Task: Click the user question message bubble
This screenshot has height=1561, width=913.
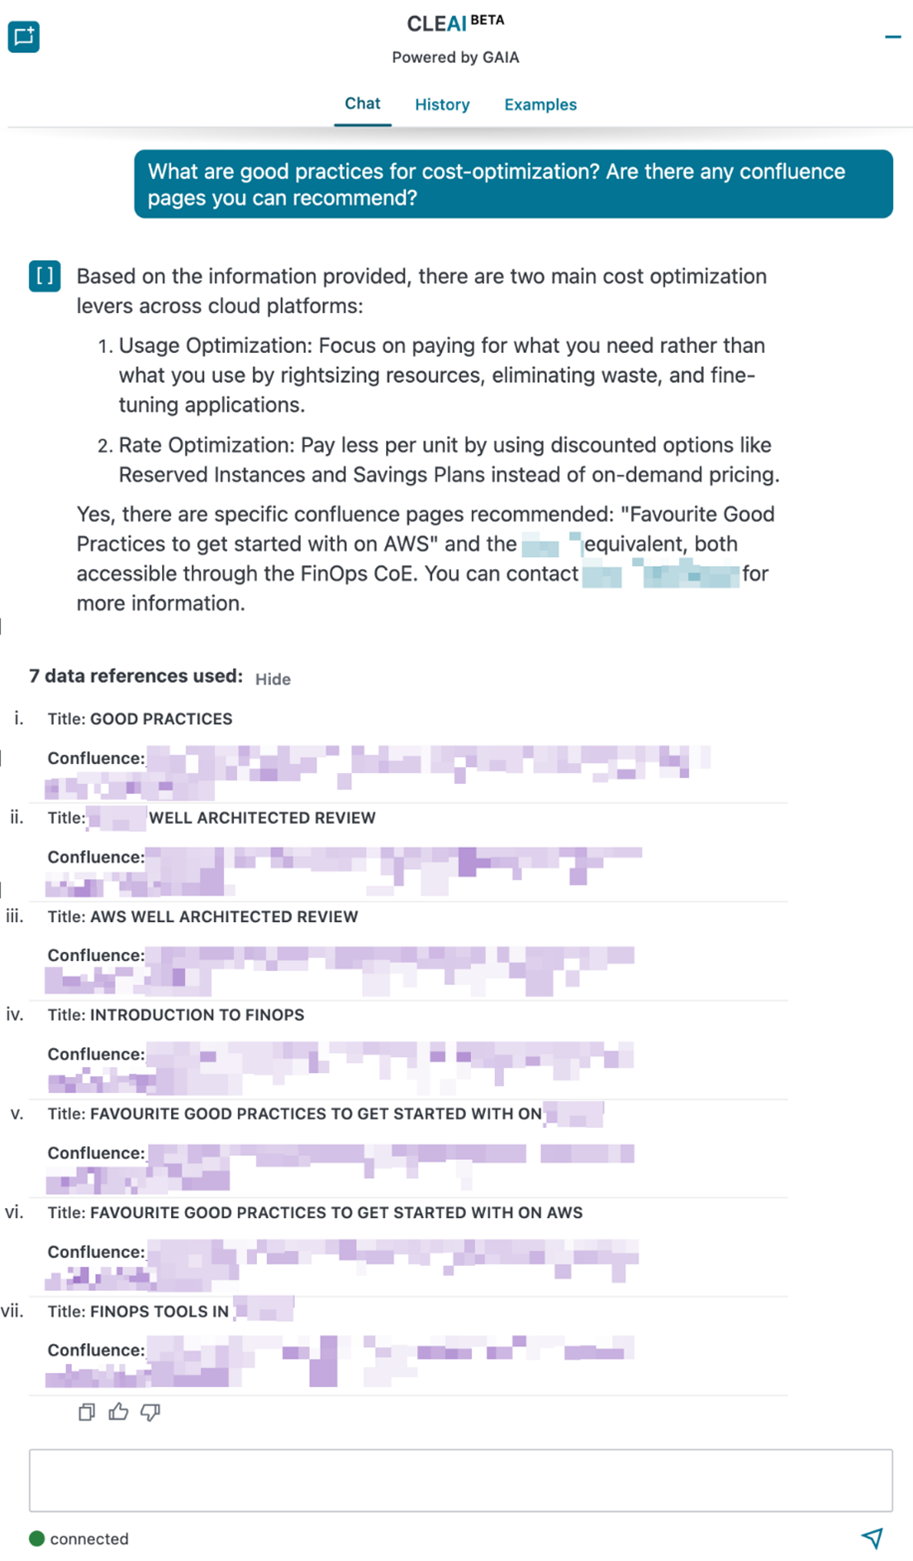Action: [513, 184]
